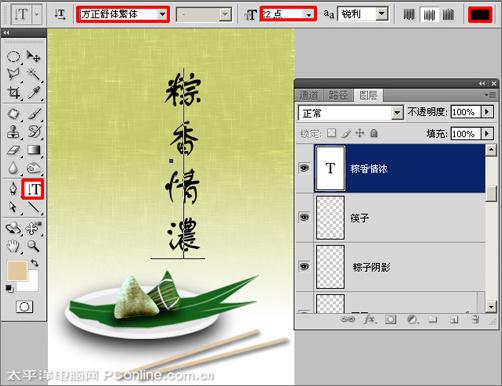Select the Patch healing tool
The image size is (502, 386).
pyautogui.click(x=13, y=114)
